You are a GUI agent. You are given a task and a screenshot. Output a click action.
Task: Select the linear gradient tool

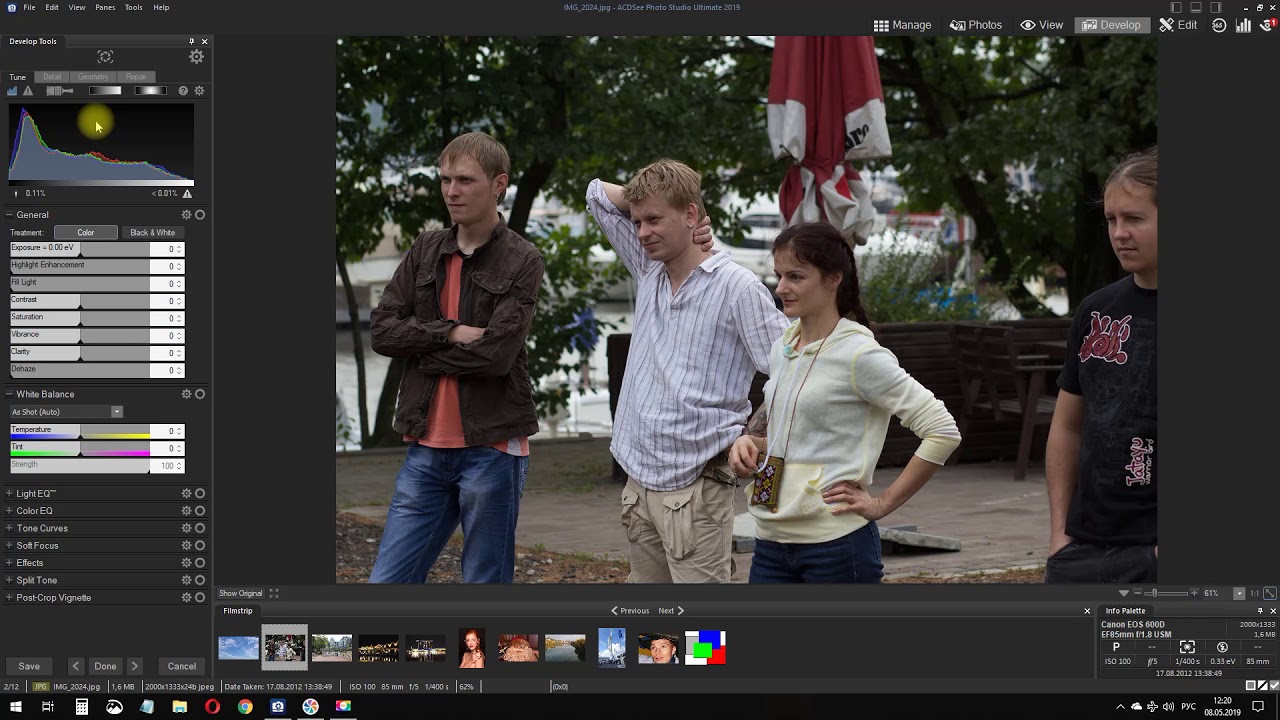coord(105,91)
